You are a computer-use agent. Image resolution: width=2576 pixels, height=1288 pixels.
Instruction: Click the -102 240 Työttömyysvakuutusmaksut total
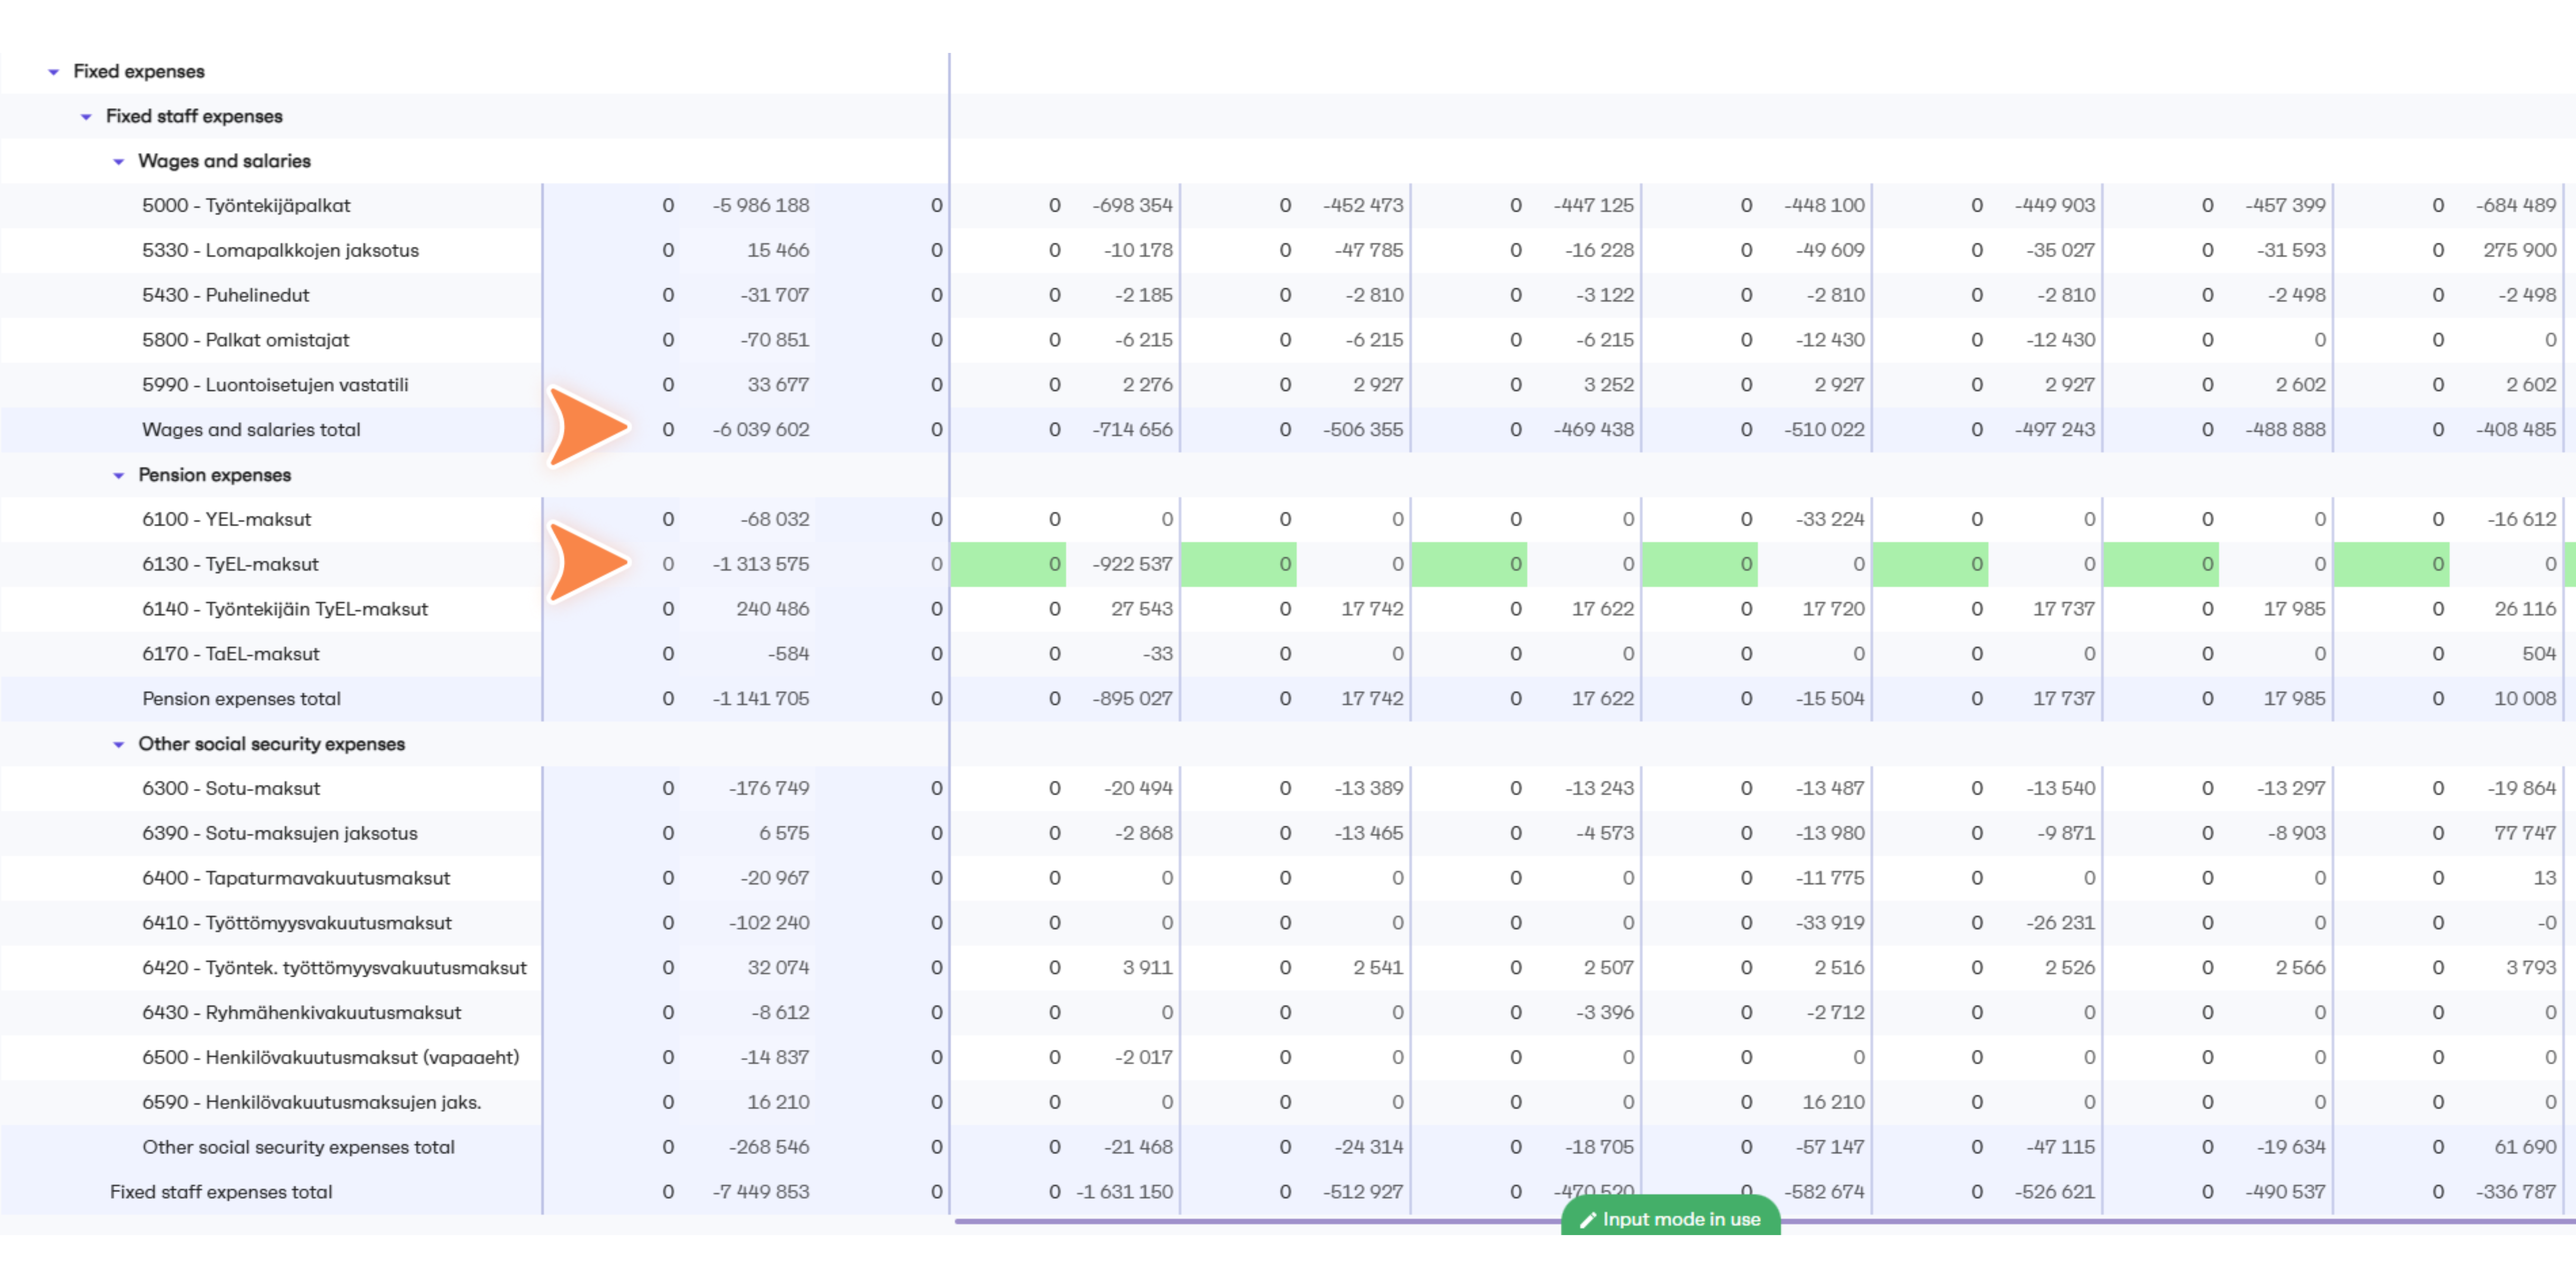tap(769, 923)
